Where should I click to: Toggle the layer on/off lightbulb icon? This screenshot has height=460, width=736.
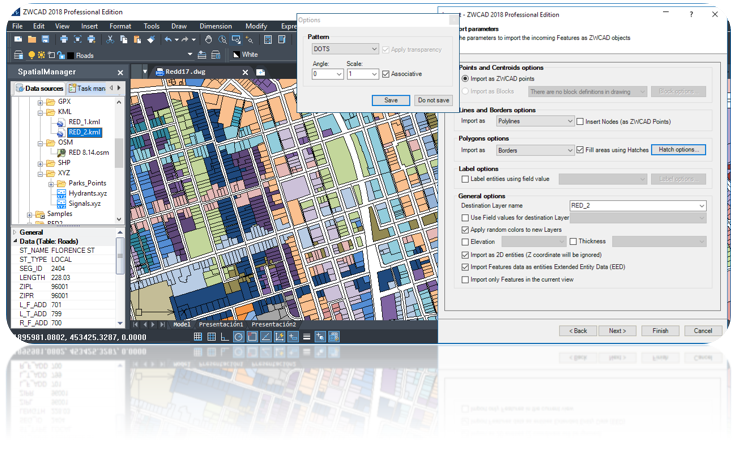pos(31,55)
